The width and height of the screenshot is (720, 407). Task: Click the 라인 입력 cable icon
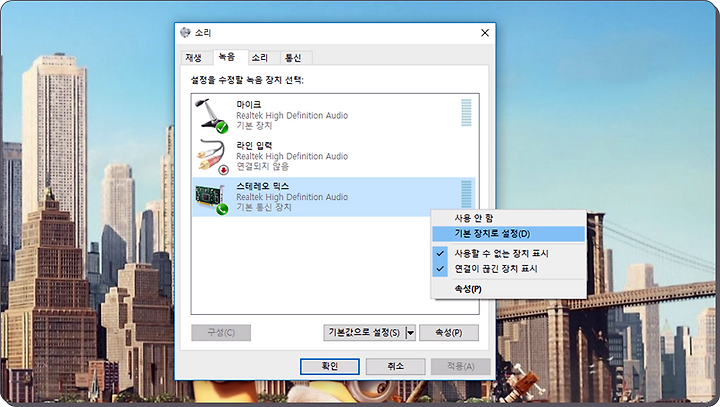[x=212, y=157]
